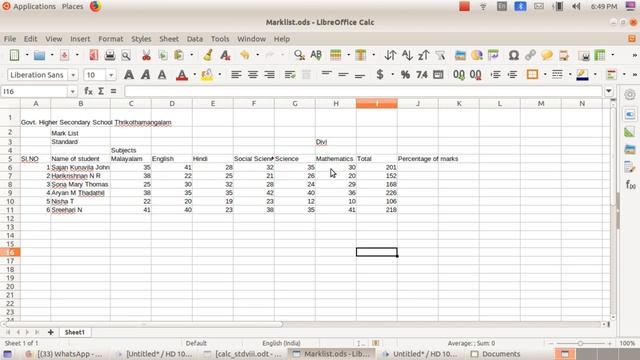Screen dimensions: 640x360
Task: Click the Sort Ascending icon
Action: (407, 55)
